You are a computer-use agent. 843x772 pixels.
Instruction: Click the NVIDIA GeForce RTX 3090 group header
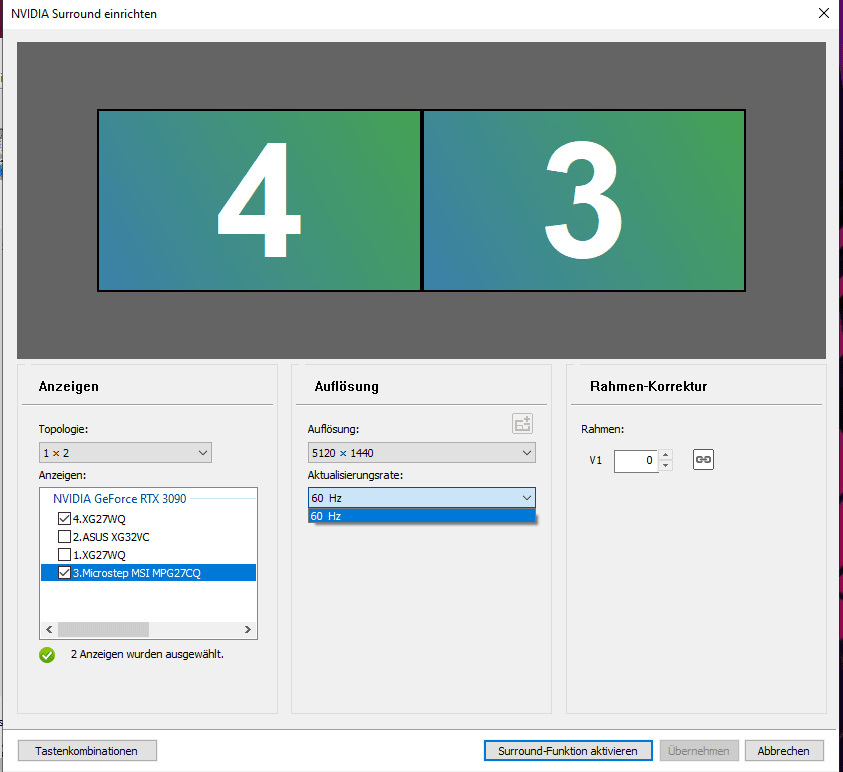click(x=120, y=499)
